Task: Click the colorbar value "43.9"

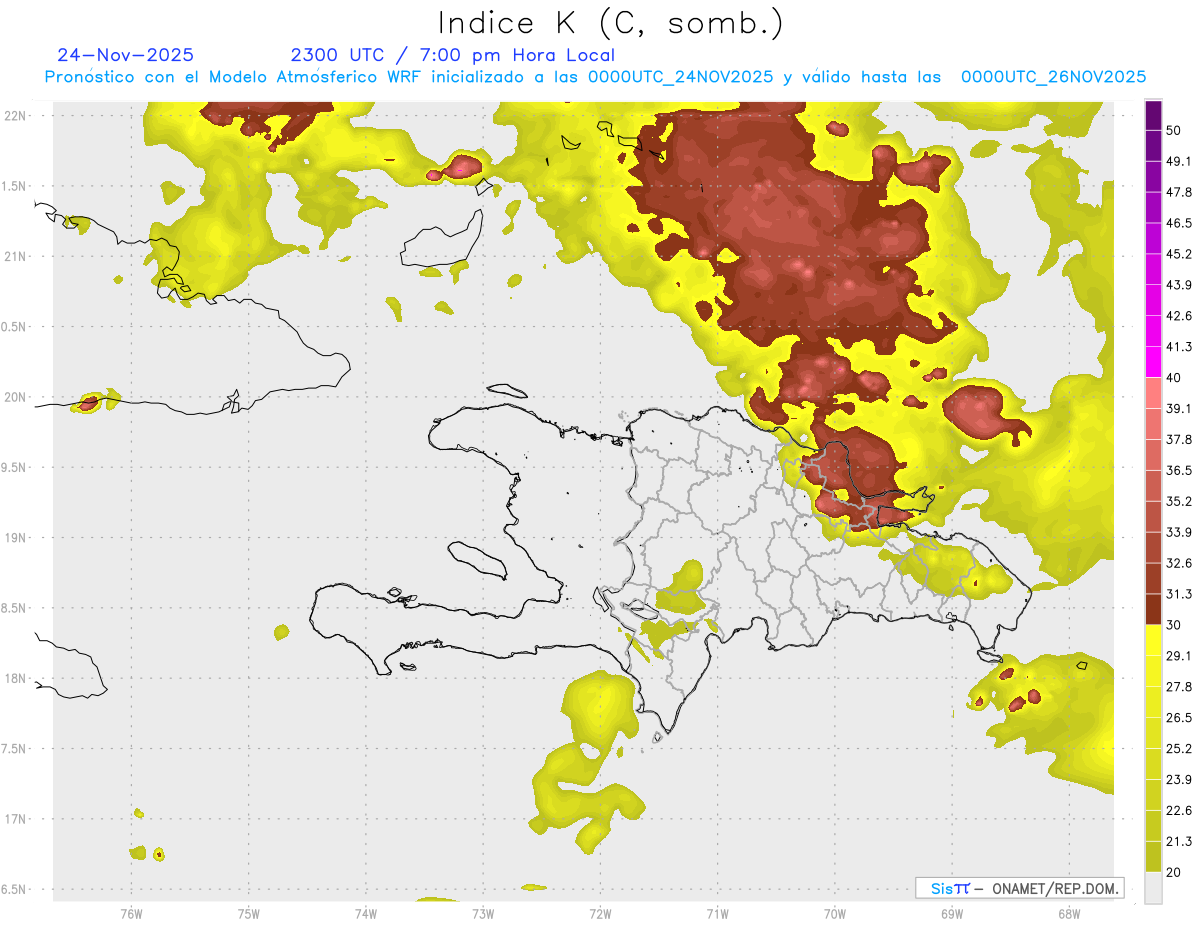Action: [1179, 285]
